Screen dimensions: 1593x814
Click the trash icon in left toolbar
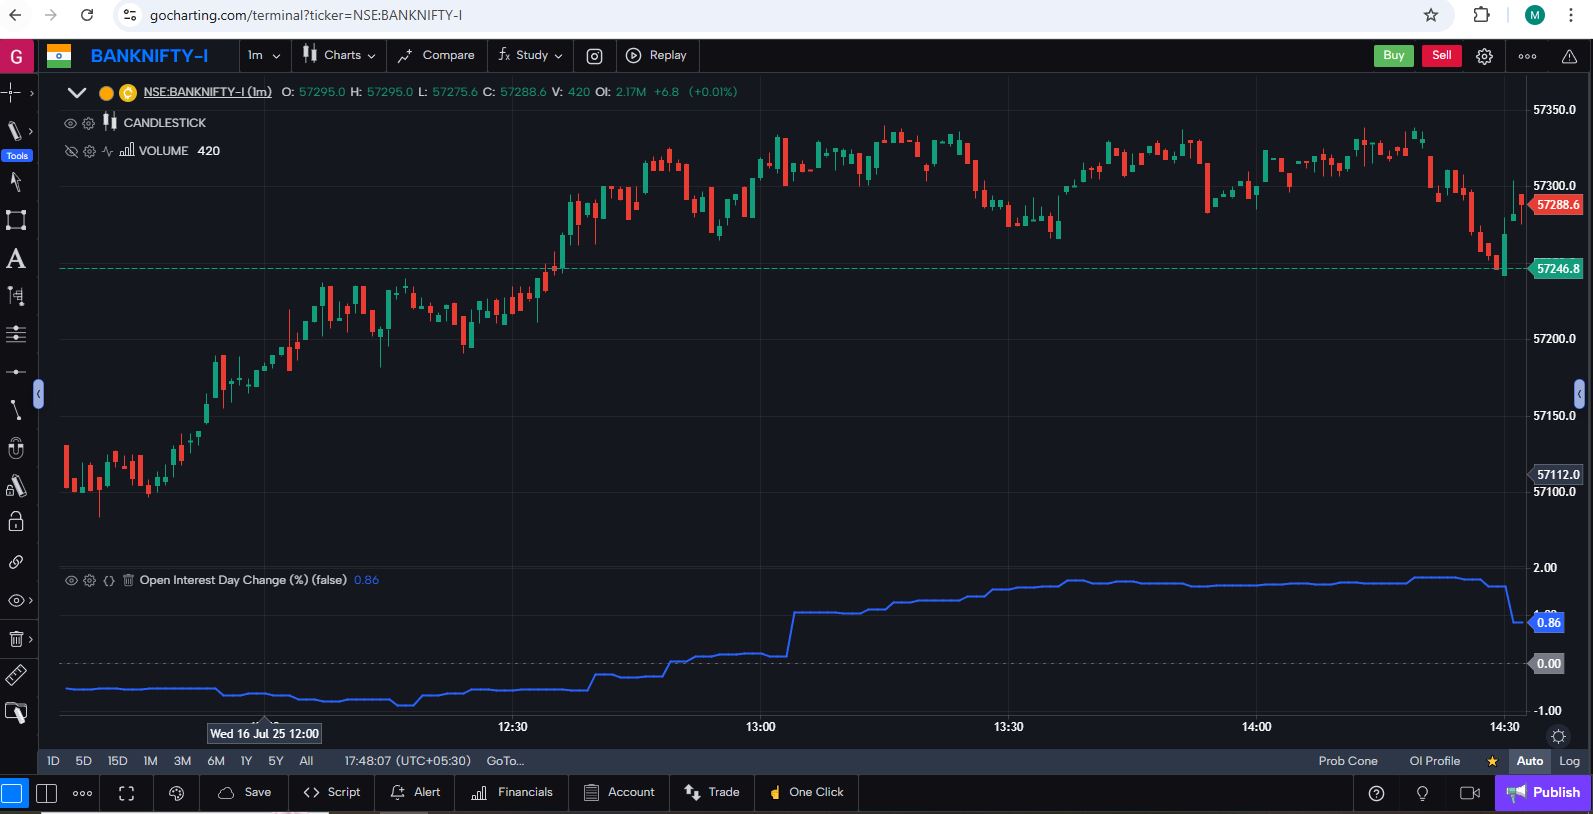pyautogui.click(x=16, y=638)
